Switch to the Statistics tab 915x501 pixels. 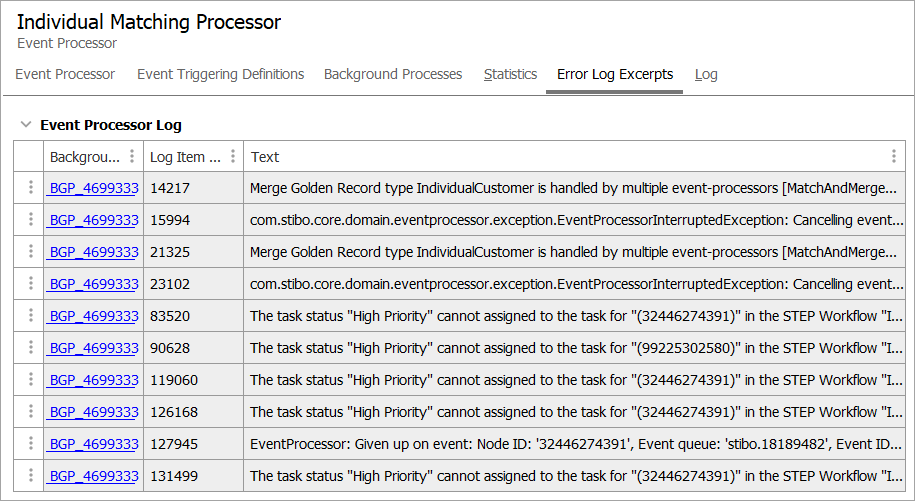pyautogui.click(x=510, y=74)
